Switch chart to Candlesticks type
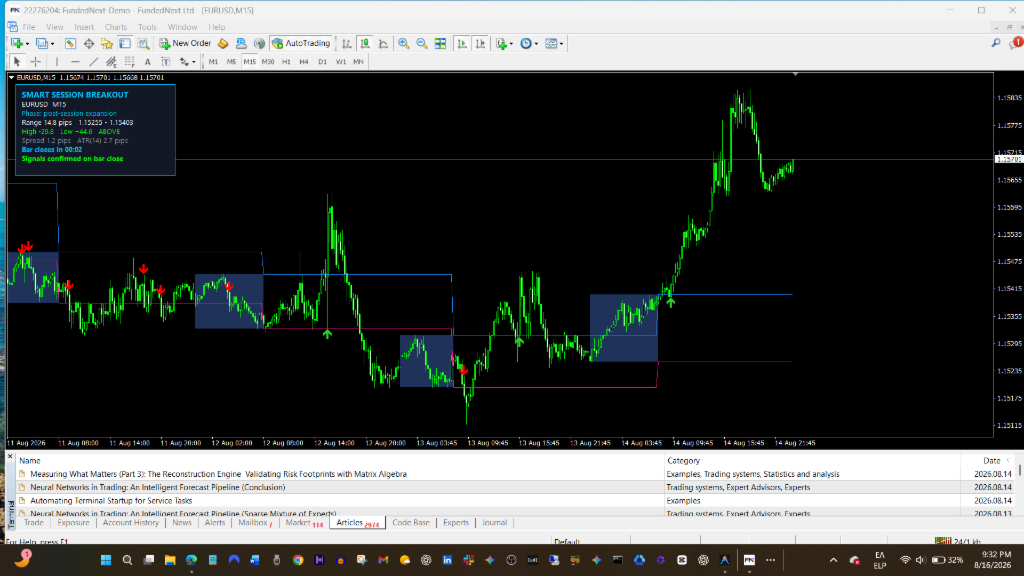Viewport: 1024px width, 576px height. coord(365,44)
